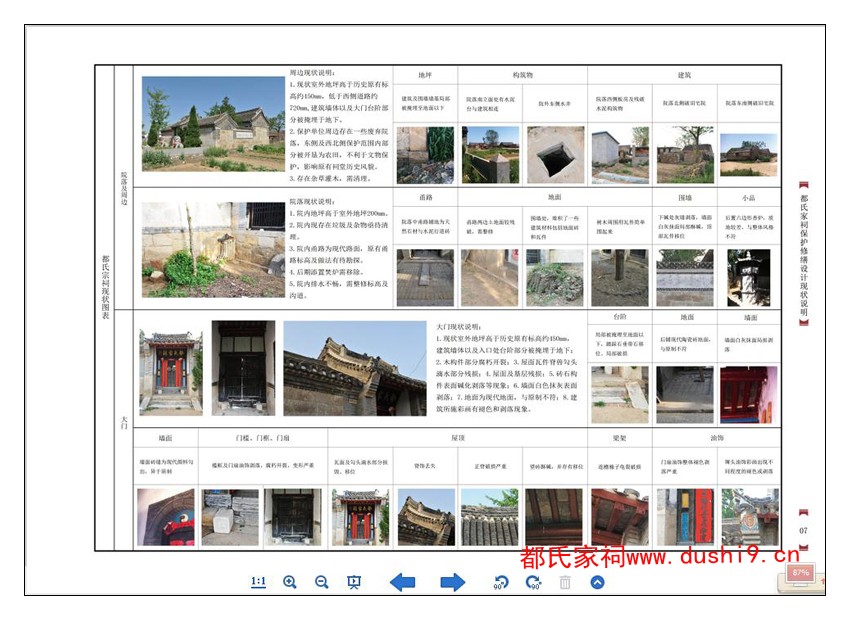This screenshot has height=620, width=850.
Task: Click the top-left ancestral hall exterior photo
Action: 213,124
